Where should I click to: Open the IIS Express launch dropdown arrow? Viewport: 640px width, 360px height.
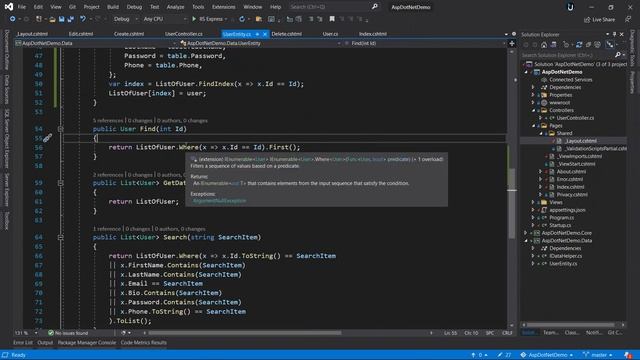tap(226, 19)
